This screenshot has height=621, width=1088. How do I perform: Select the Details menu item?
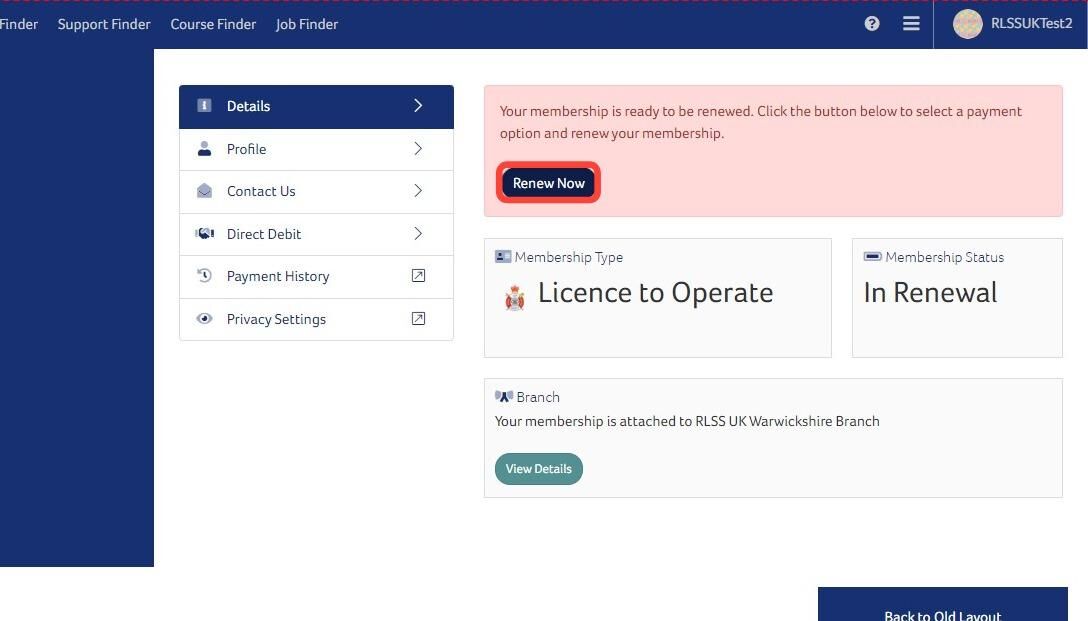pyautogui.click(x=316, y=106)
